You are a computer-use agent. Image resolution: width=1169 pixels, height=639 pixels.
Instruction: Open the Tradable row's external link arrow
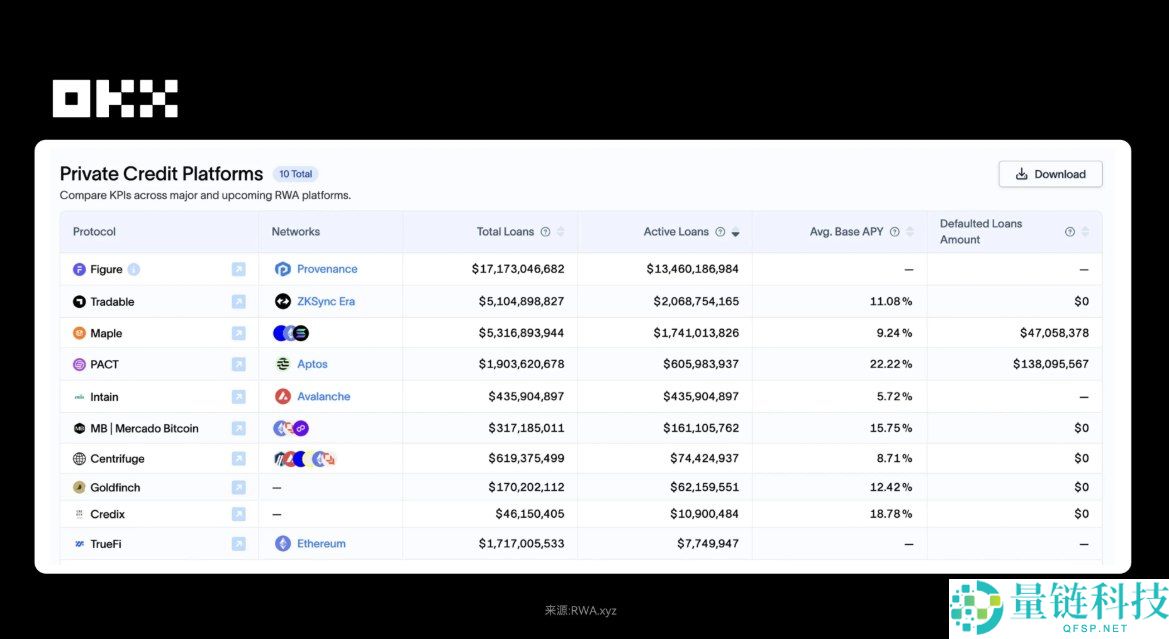tap(238, 301)
